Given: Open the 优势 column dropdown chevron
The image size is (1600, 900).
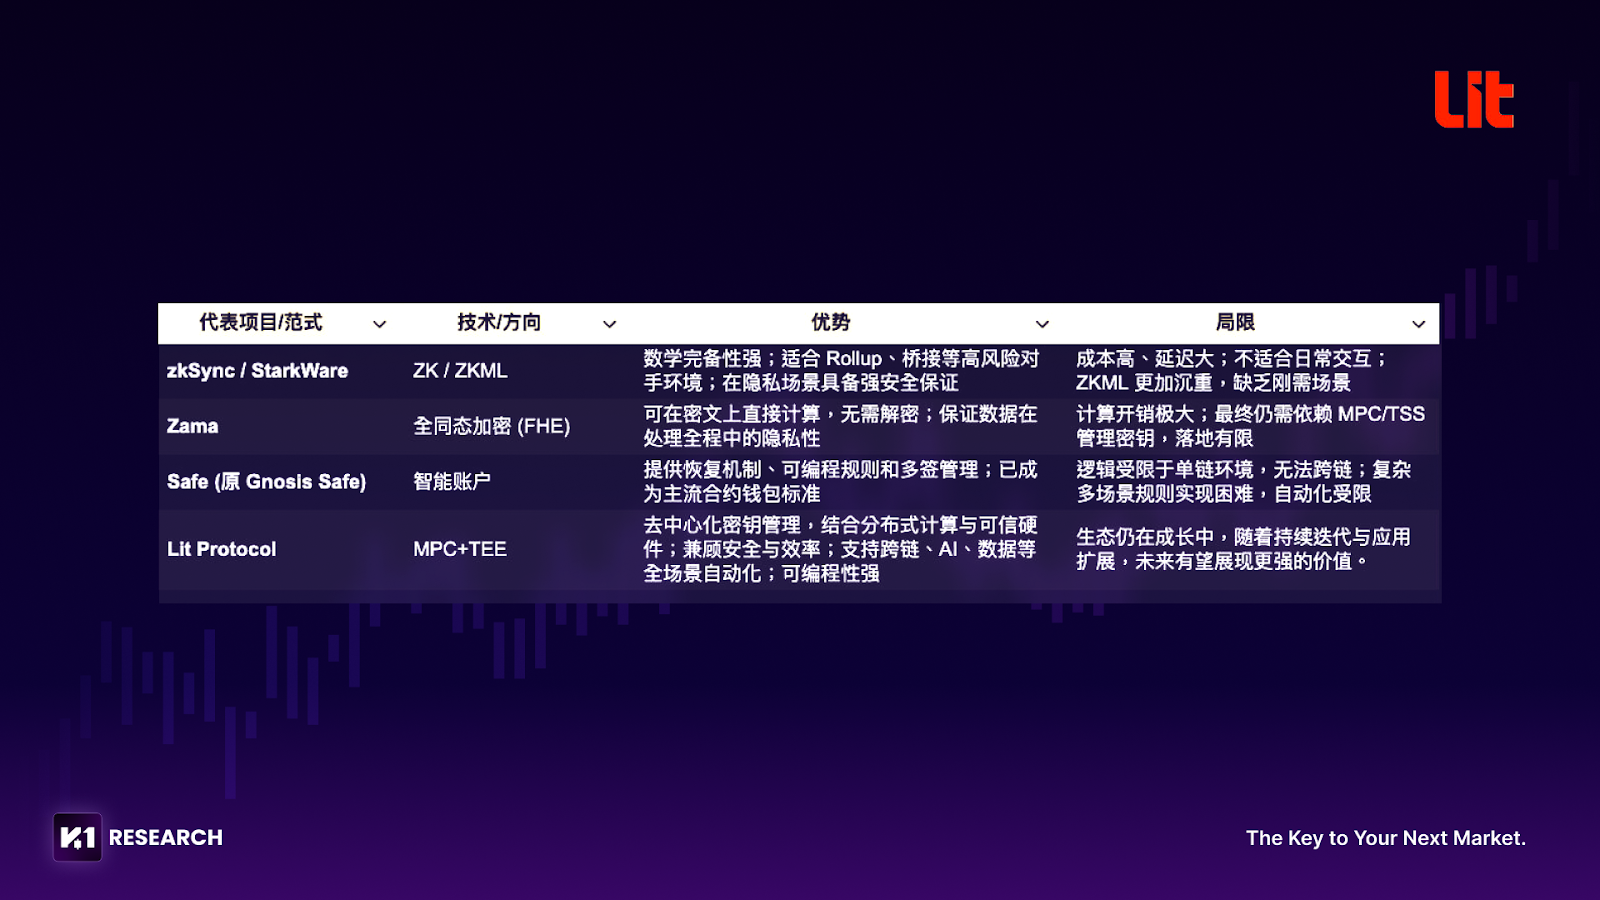Looking at the screenshot, I should (1042, 324).
